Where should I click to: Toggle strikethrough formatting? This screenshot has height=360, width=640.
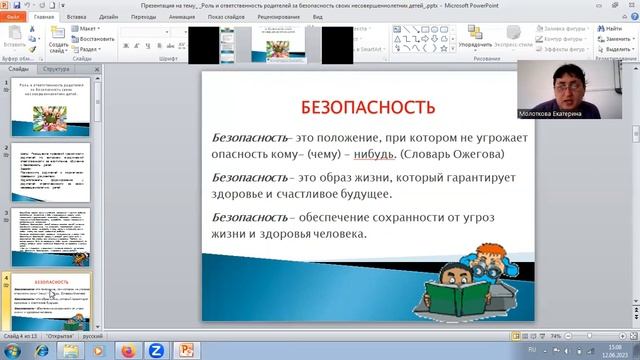171,46
